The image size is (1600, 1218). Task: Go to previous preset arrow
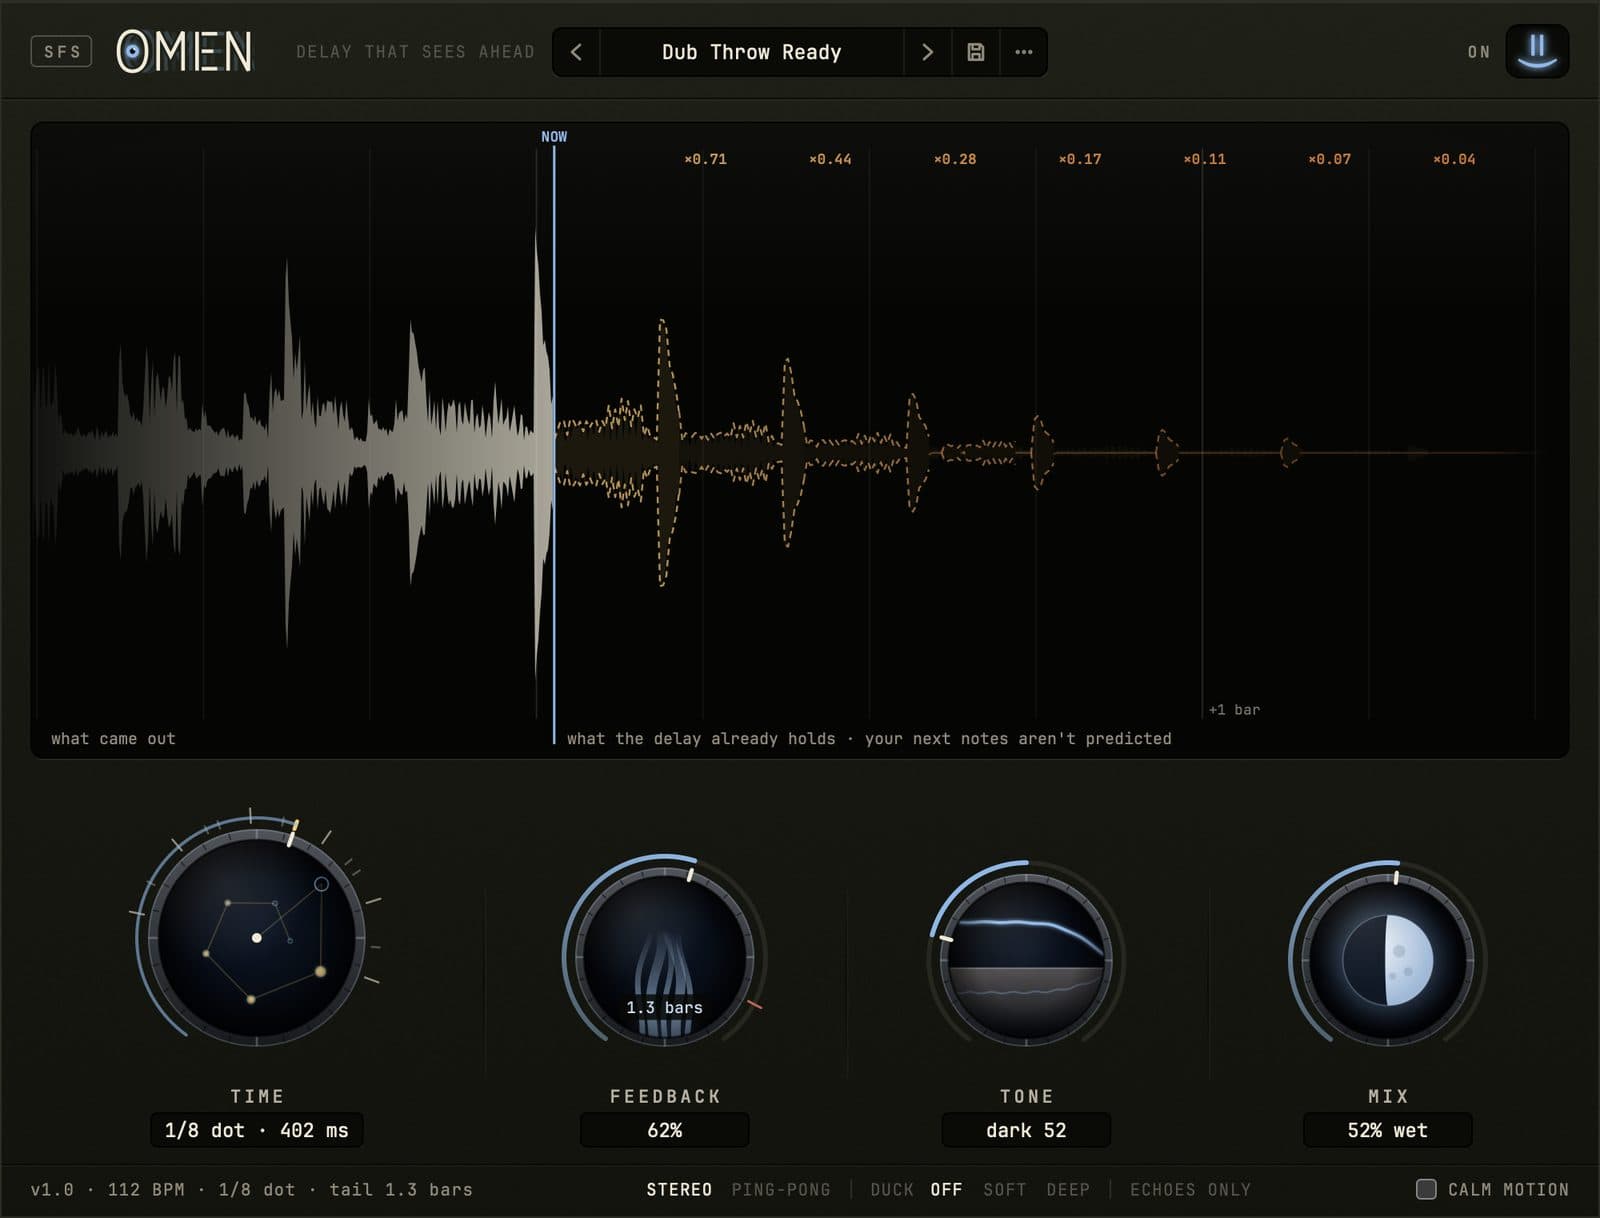(576, 52)
